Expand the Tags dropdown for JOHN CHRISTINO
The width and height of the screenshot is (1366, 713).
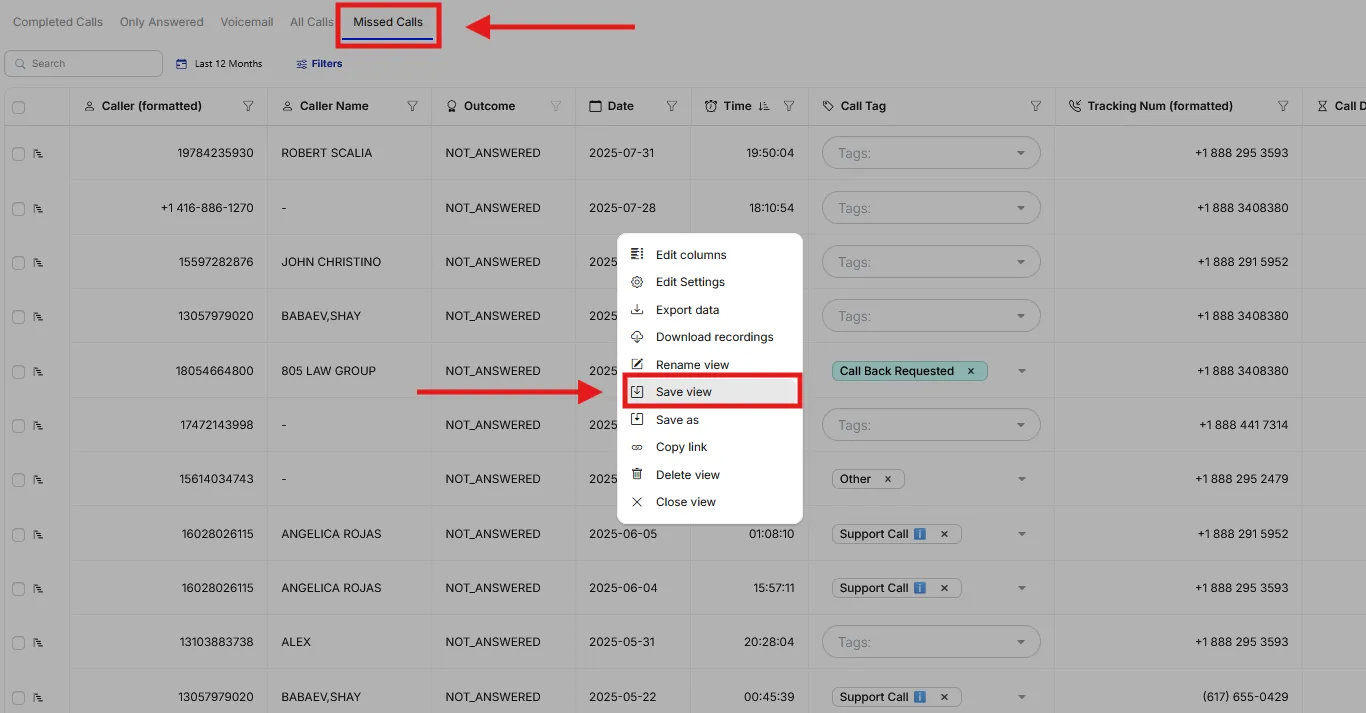point(931,262)
